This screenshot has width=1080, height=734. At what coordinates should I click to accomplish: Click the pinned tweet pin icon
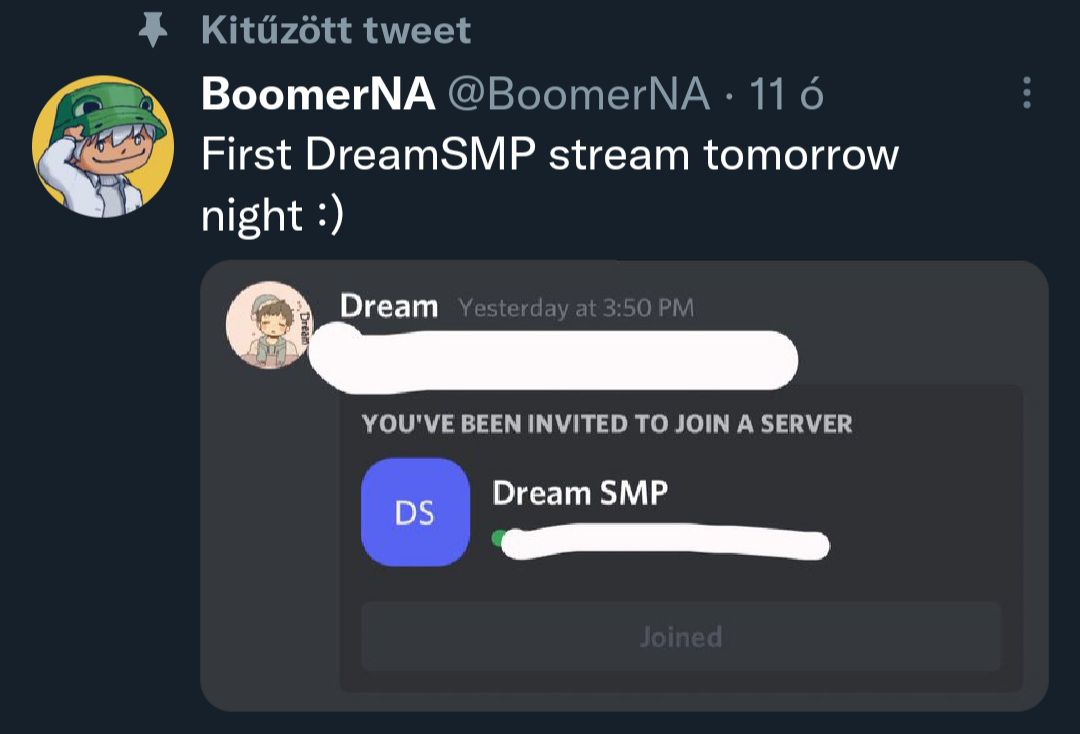pyautogui.click(x=153, y=30)
